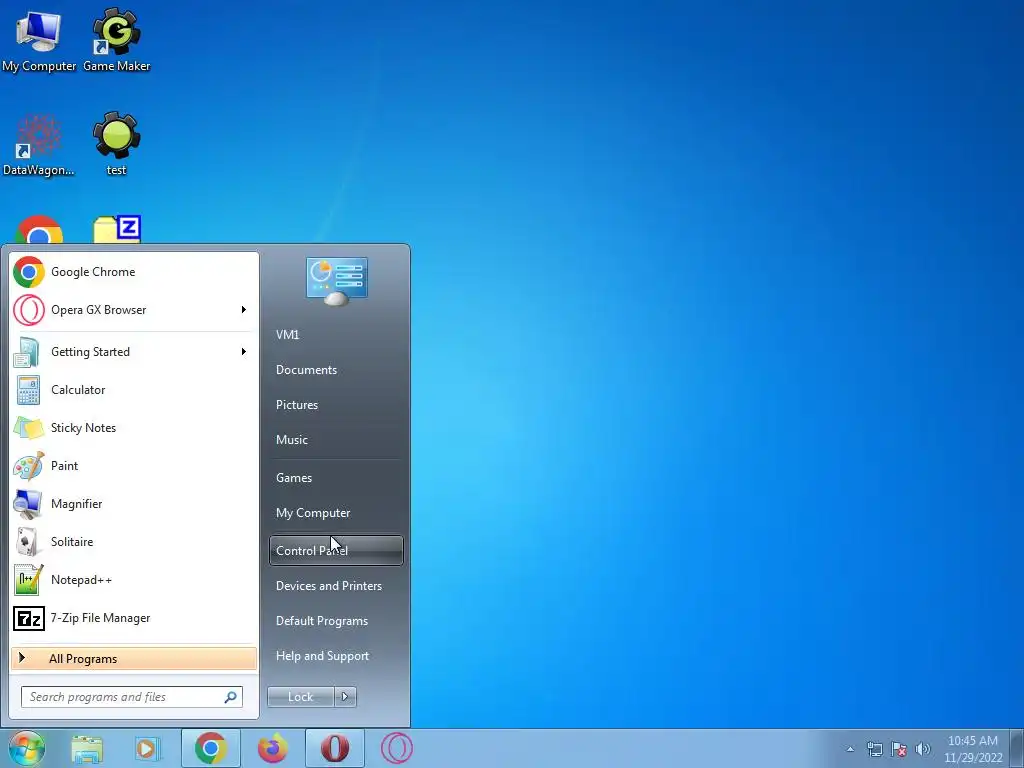Click the network tray icon
The height and width of the screenshot is (768, 1024).
[874, 749]
